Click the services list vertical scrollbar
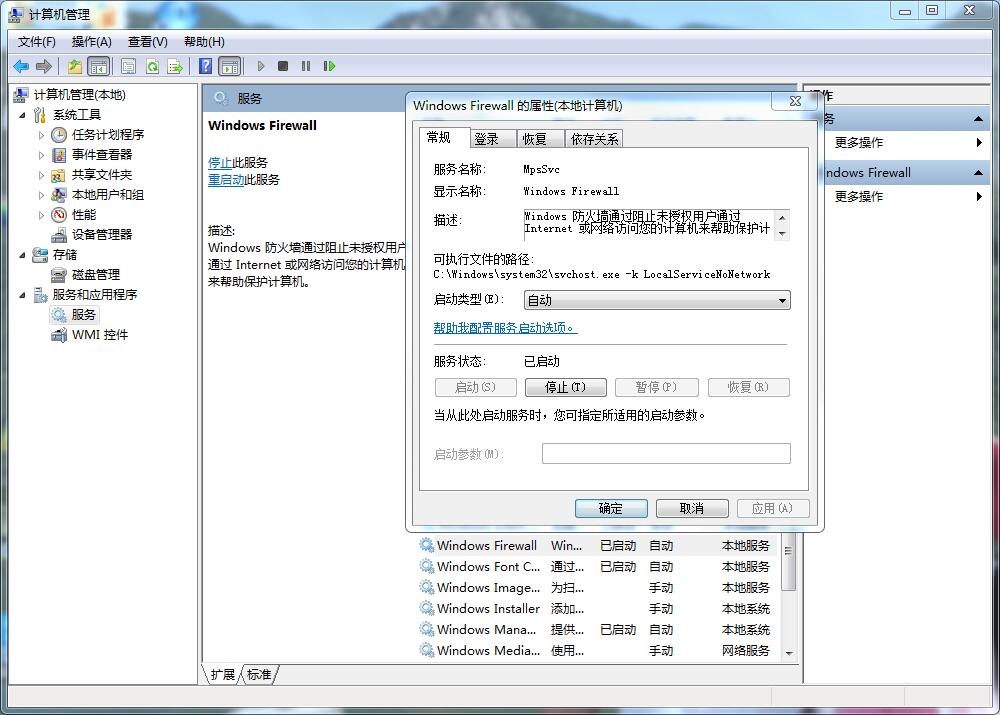The width and height of the screenshot is (1000, 715). tap(789, 600)
